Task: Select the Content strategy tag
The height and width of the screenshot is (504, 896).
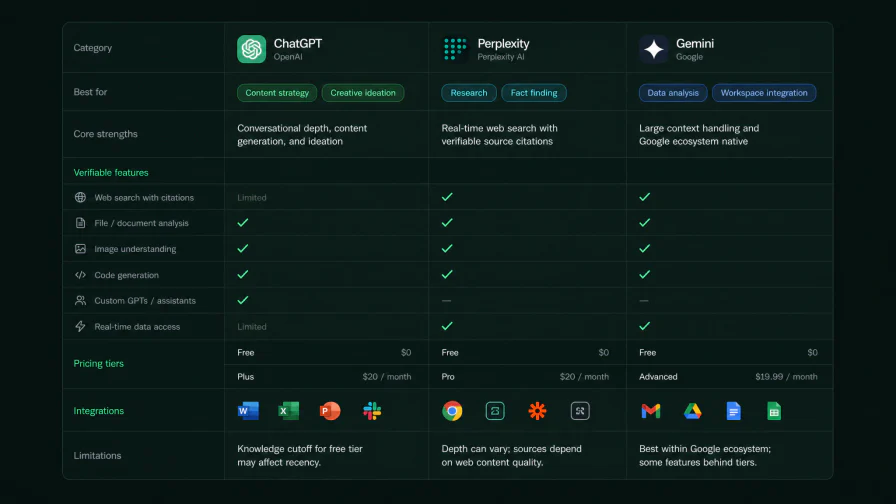Action: click(x=277, y=93)
